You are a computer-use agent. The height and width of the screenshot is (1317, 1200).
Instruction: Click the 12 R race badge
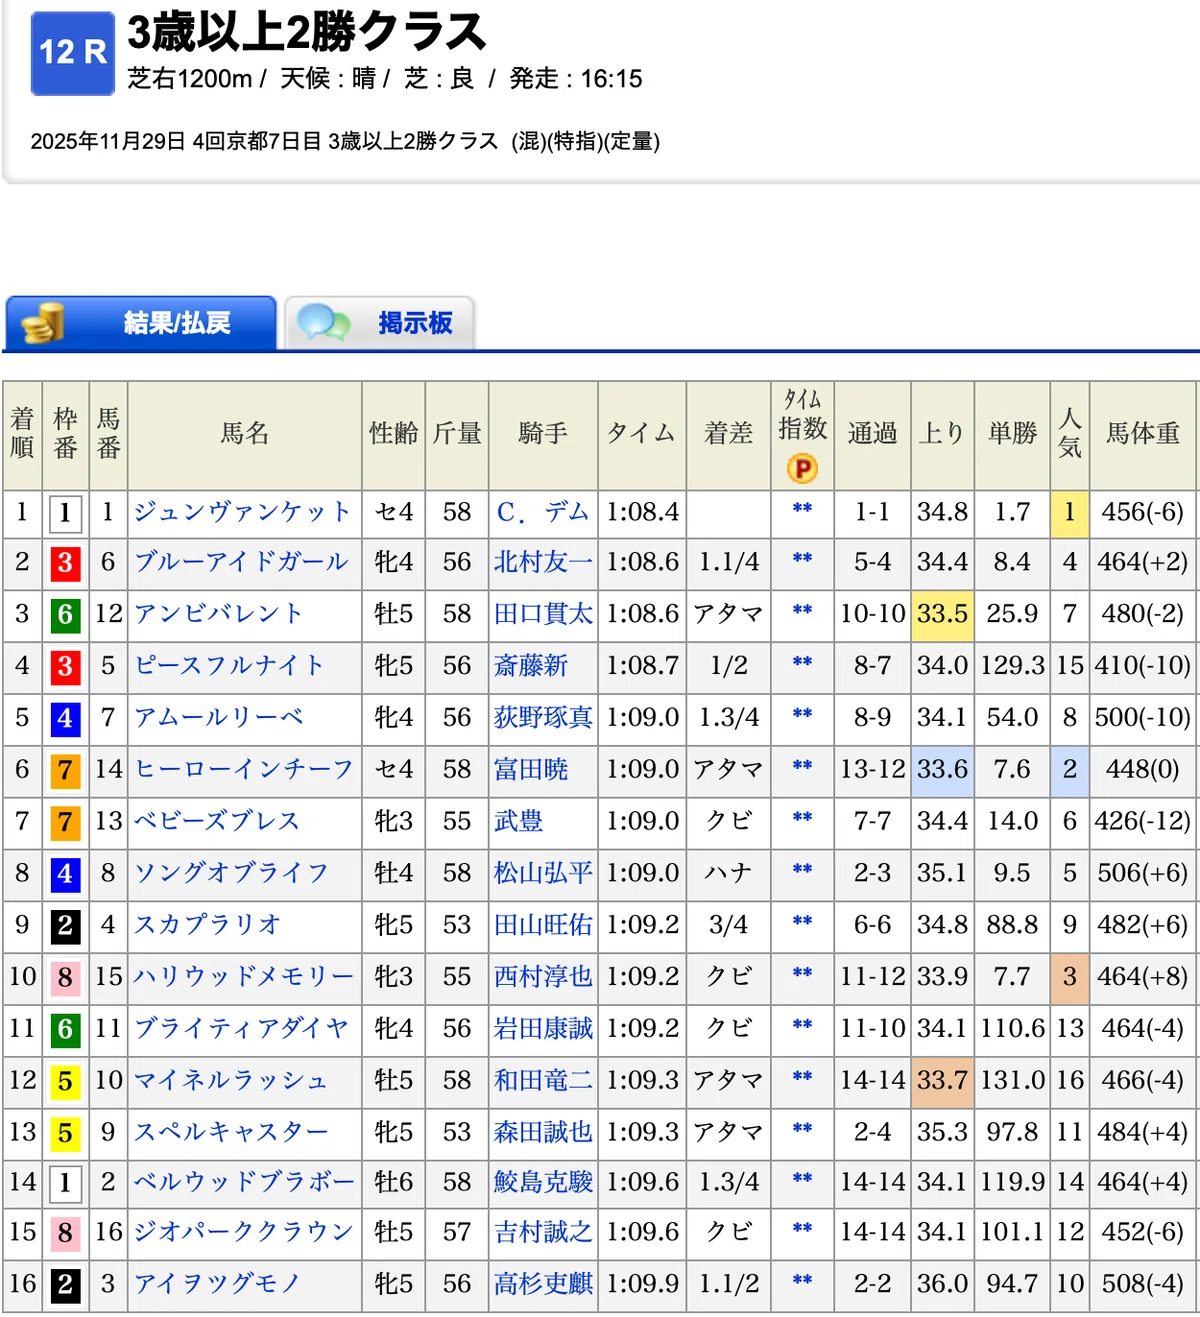click(x=73, y=53)
